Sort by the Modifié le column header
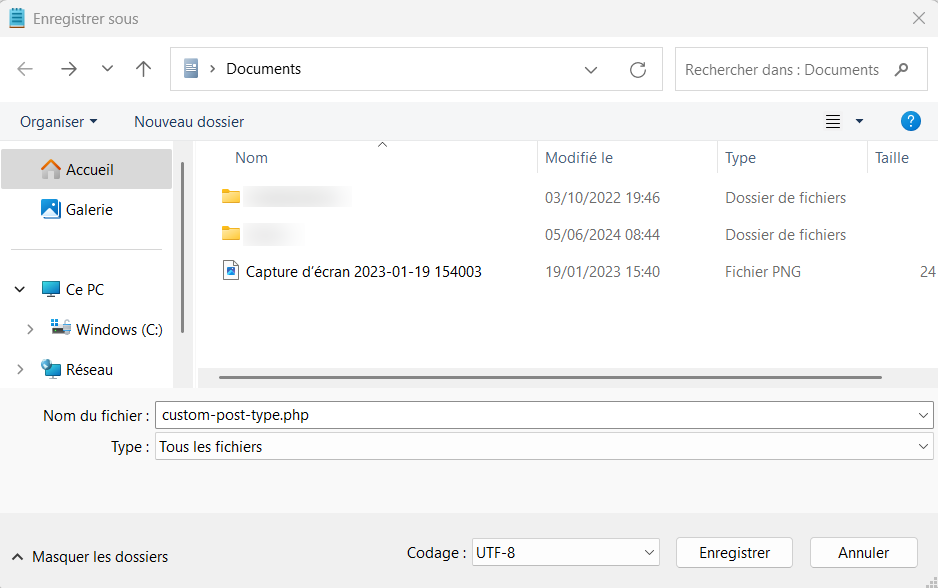Image resolution: width=938 pixels, height=588 pixels. click(578, 157)
